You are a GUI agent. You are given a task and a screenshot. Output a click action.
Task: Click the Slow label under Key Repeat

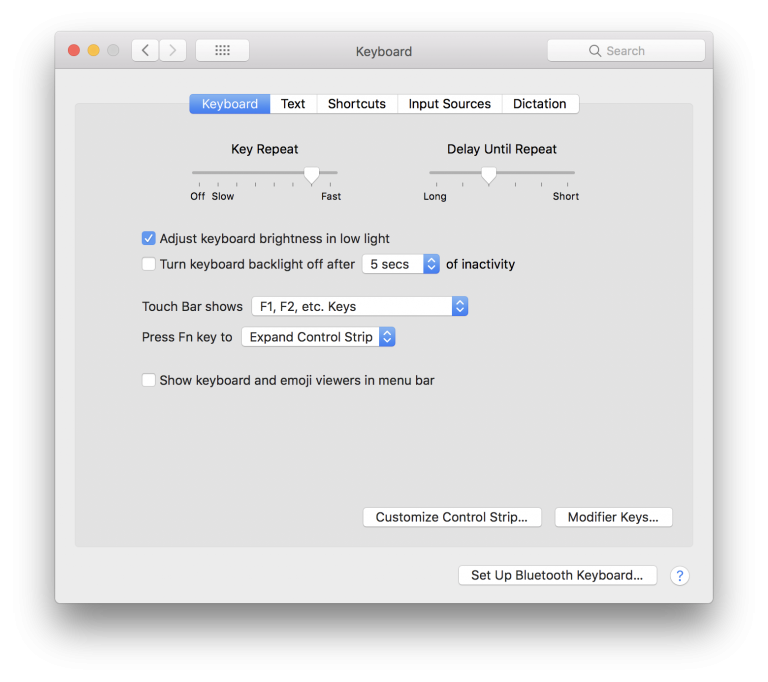pos(223,196)
